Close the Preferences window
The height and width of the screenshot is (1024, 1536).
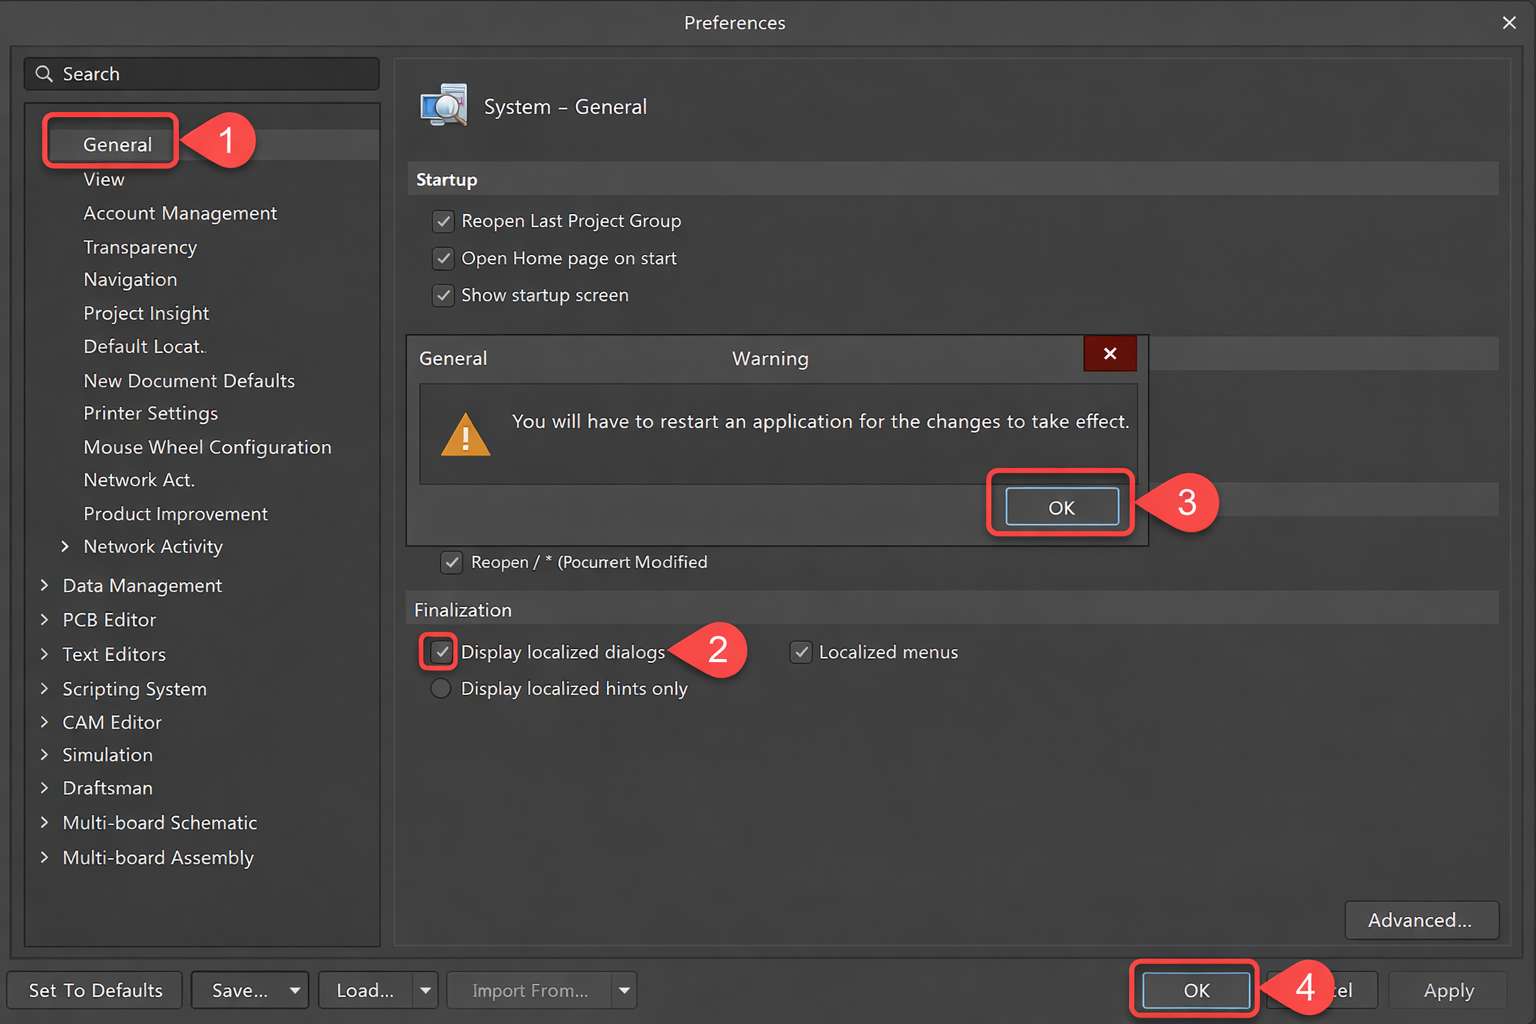[1509, 22]
